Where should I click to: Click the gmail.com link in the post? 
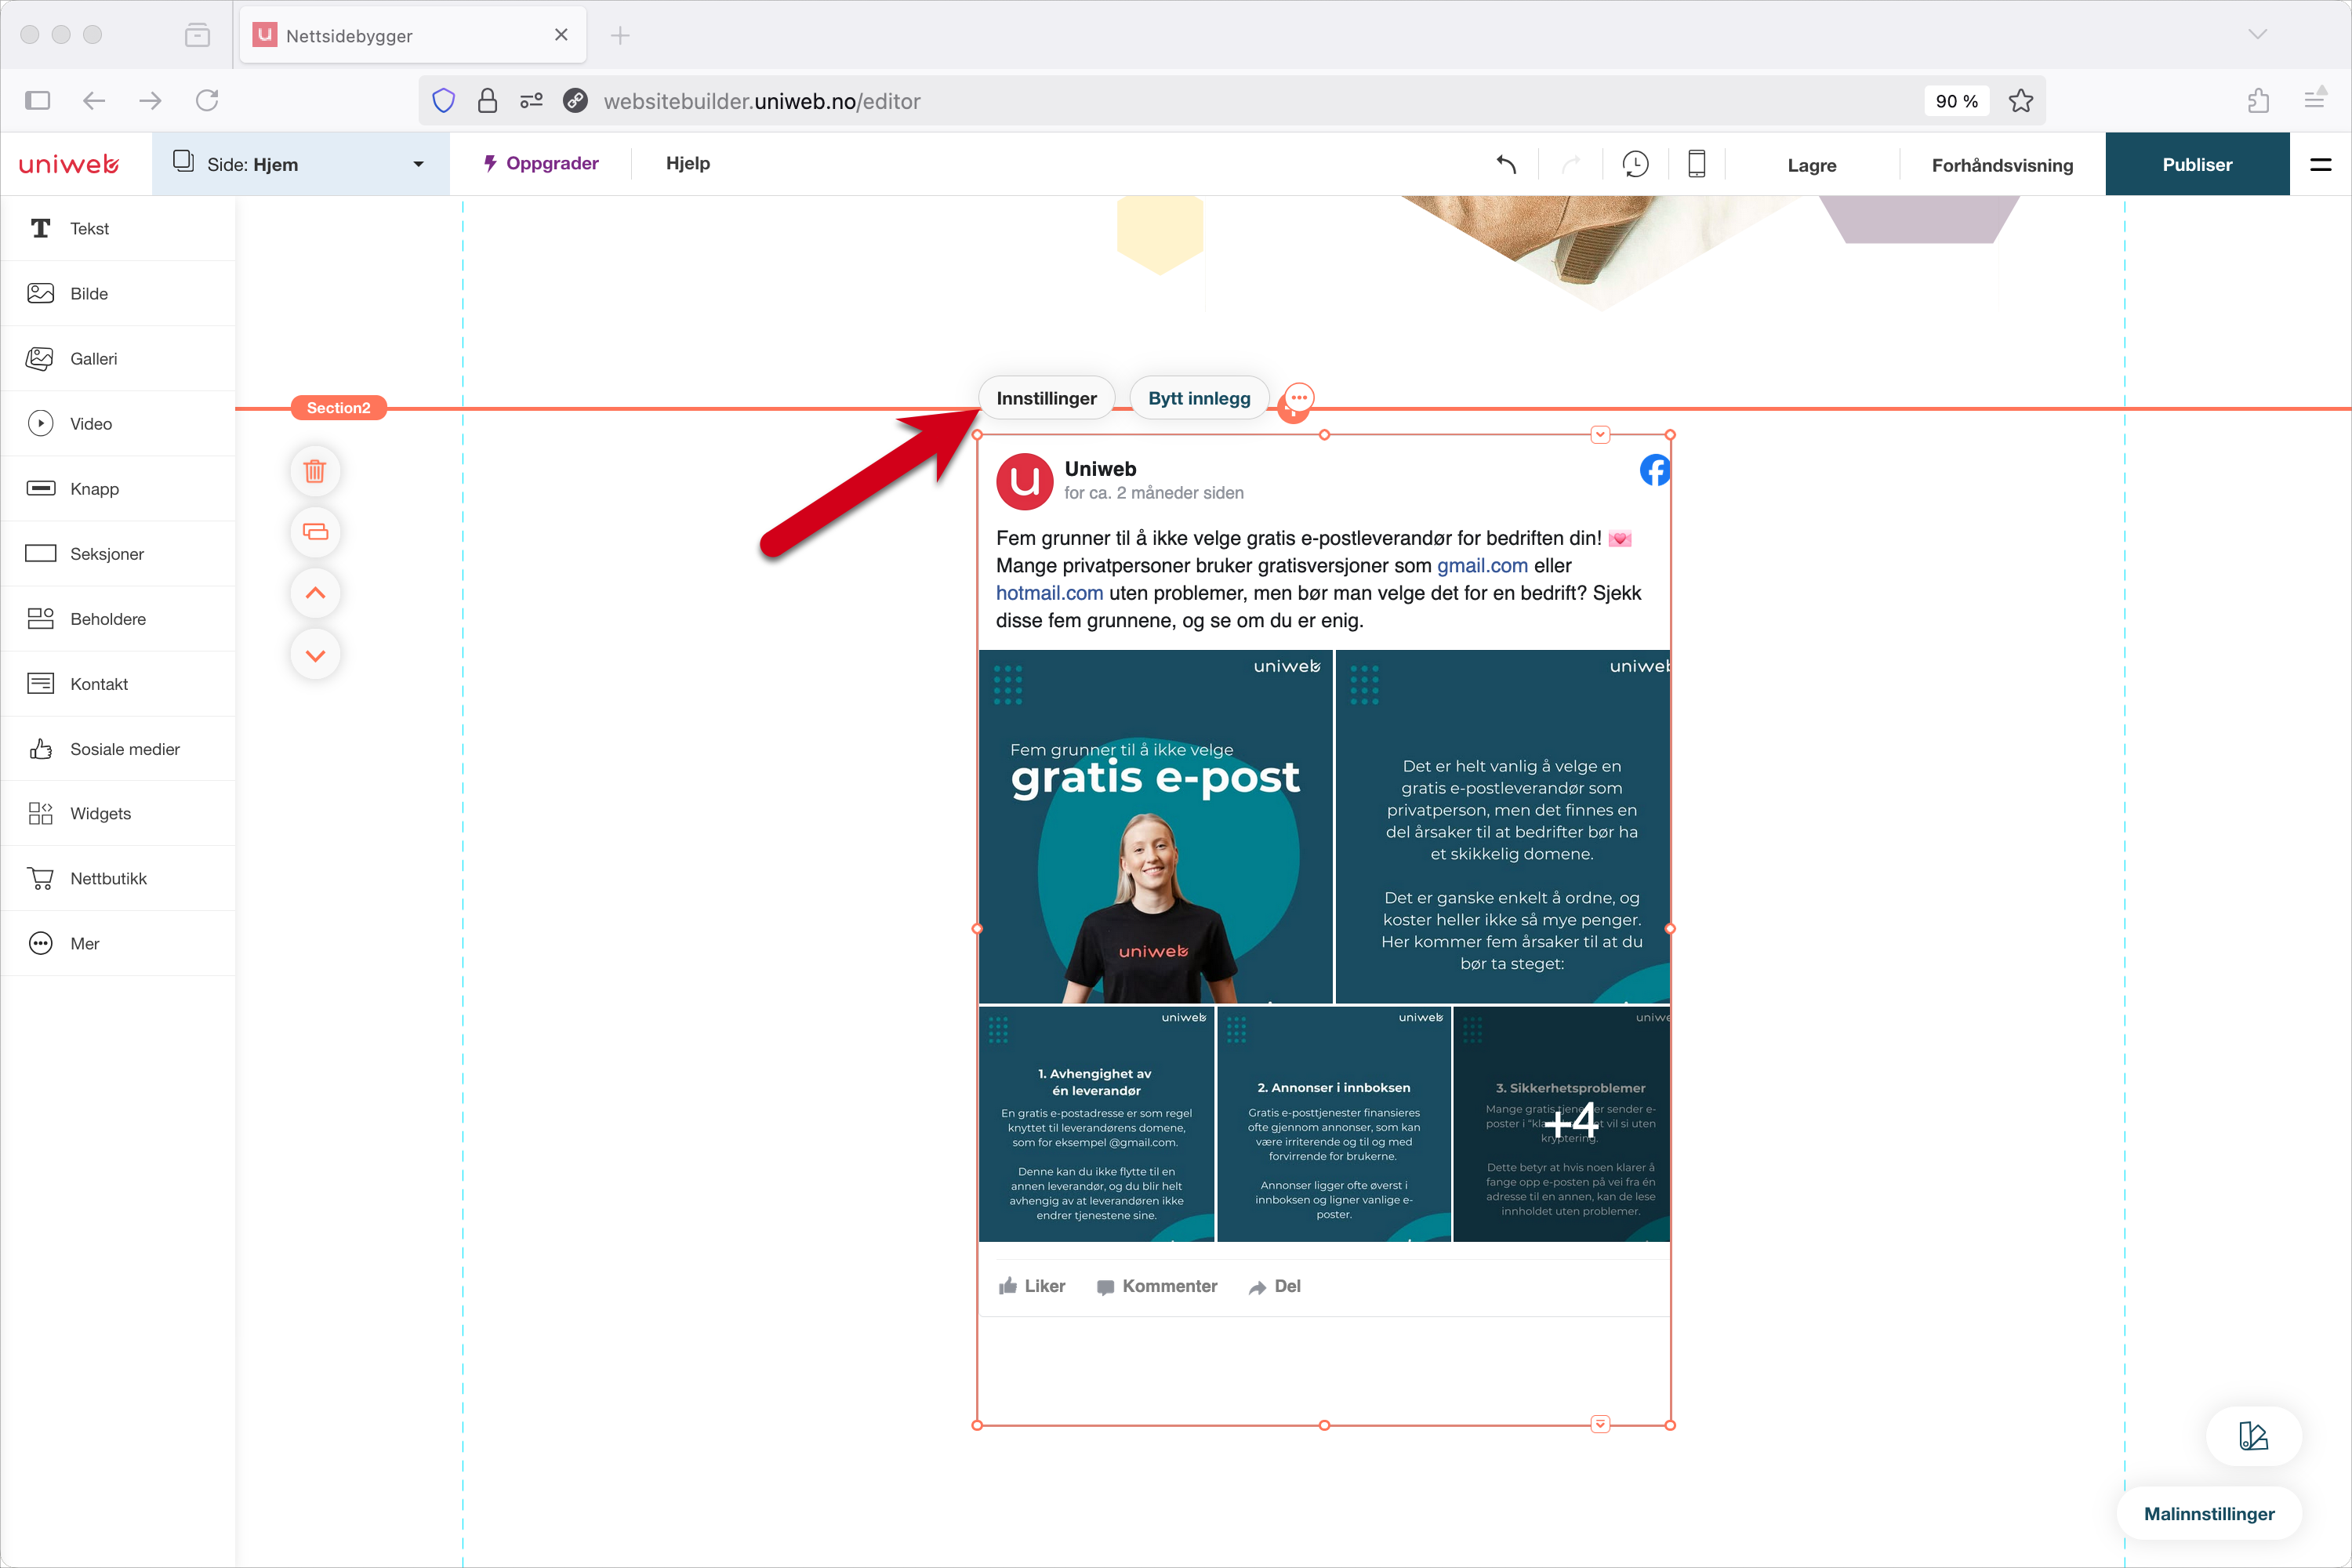click(1482, 565)
